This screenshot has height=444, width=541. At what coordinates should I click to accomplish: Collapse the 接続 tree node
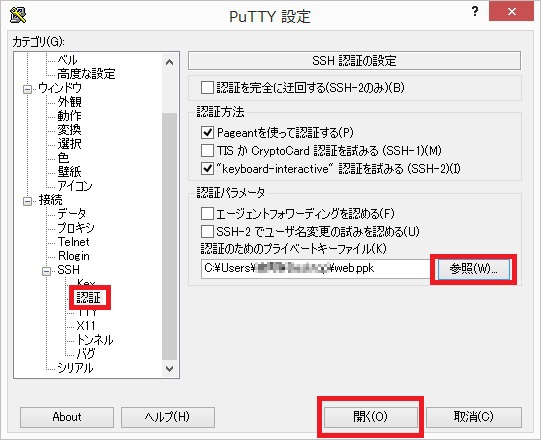pos(27,201)
